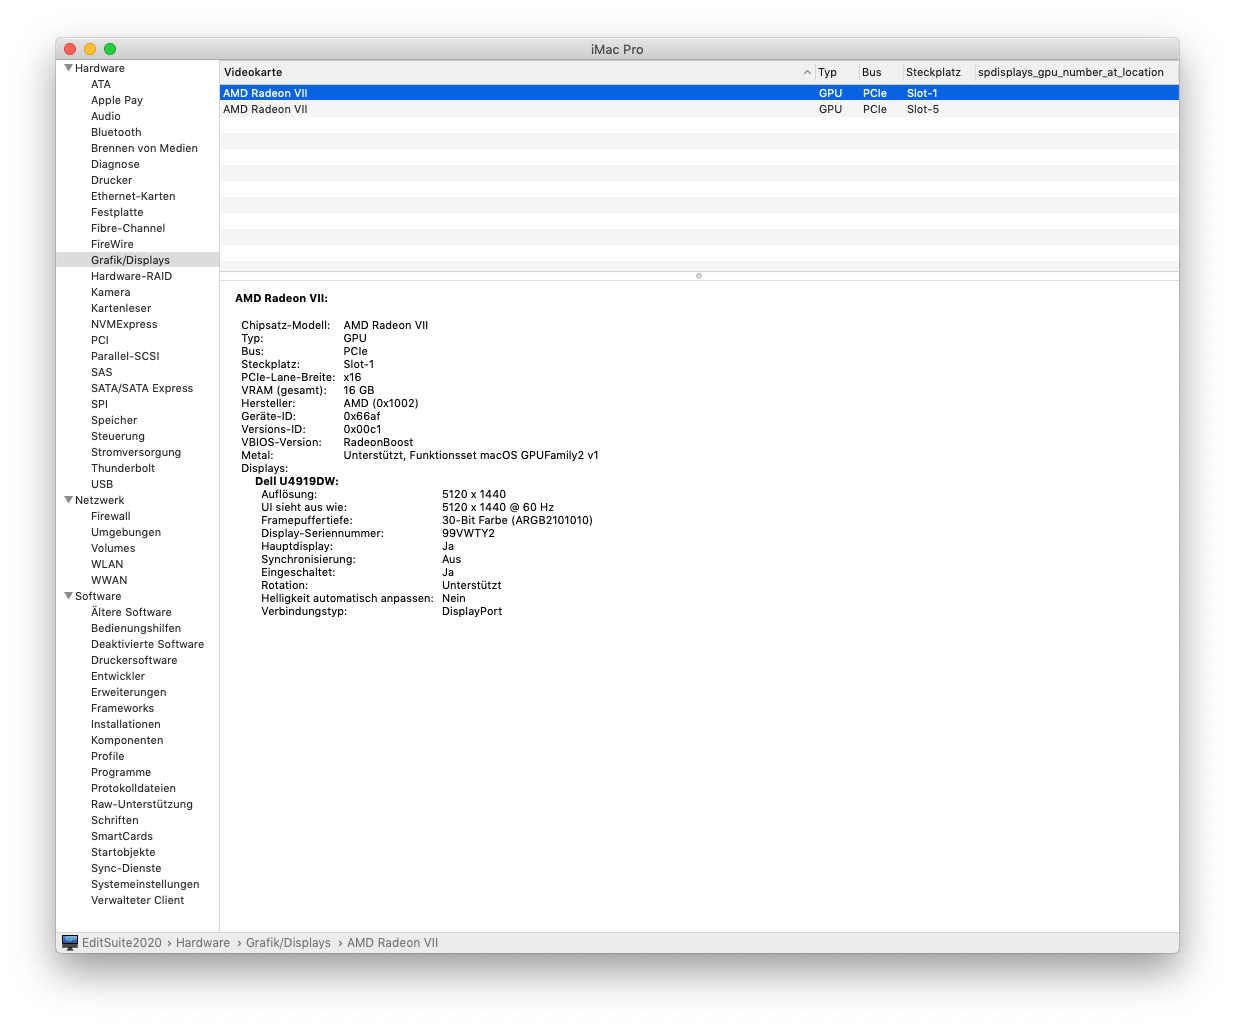Collapse the Software section triangle
Viewport: 1235px width, 1027px height.
68,596
